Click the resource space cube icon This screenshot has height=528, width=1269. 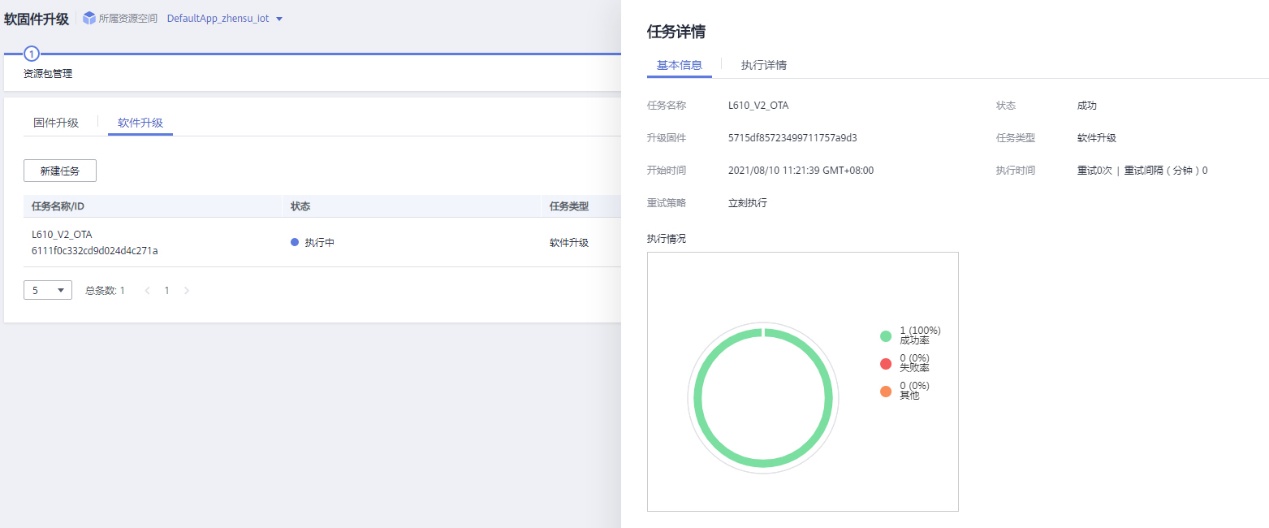click(x=90, y=19)
